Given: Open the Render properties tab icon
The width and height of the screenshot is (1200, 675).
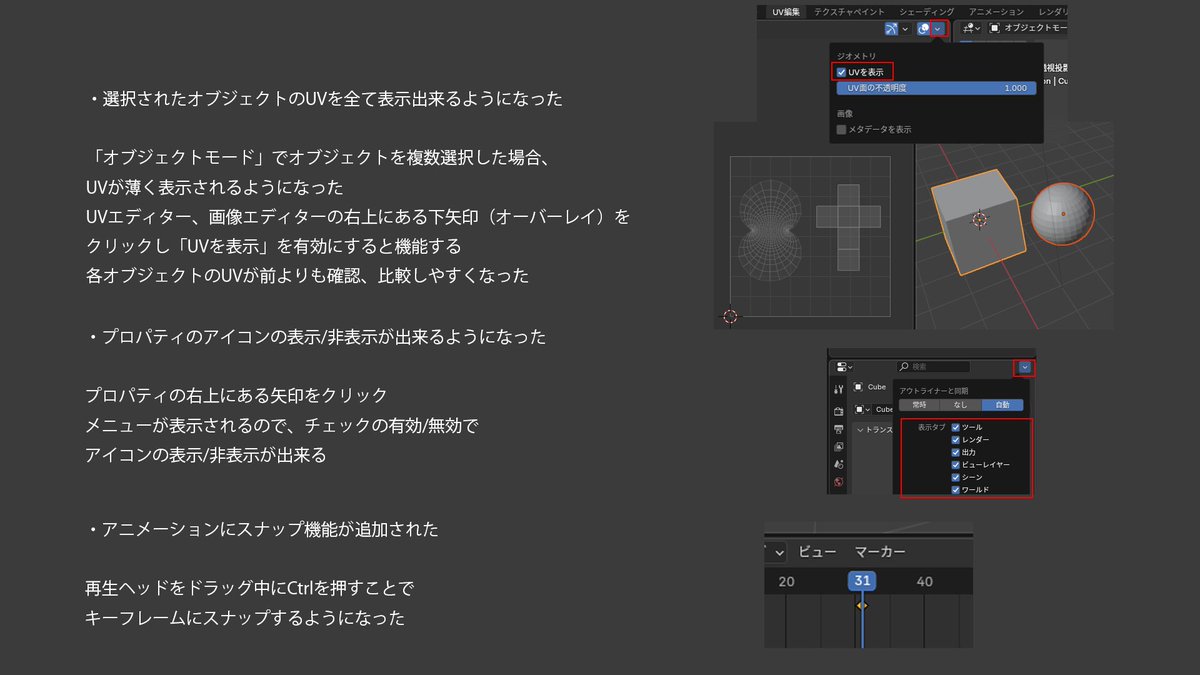Looking at the screenshot, I should 838,411.
